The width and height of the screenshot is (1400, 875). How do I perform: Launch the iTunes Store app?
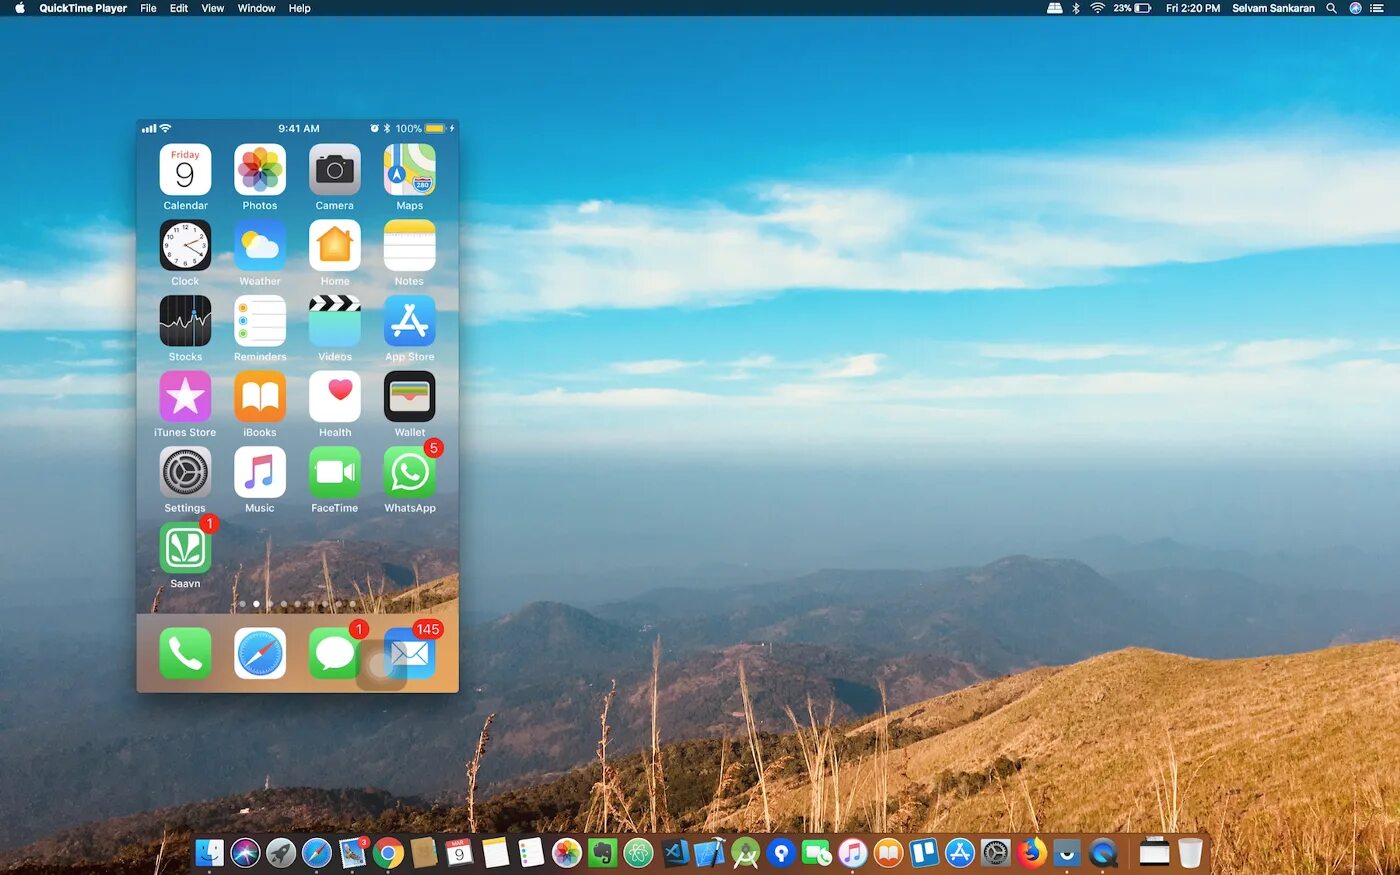tap(185, 397)
